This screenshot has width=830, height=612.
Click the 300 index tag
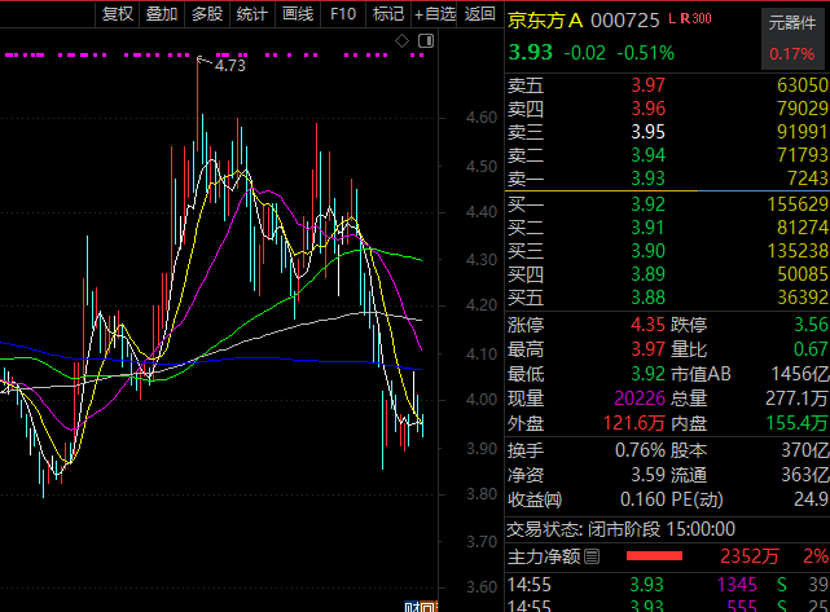pyautogui.click(x=702, y=19)
